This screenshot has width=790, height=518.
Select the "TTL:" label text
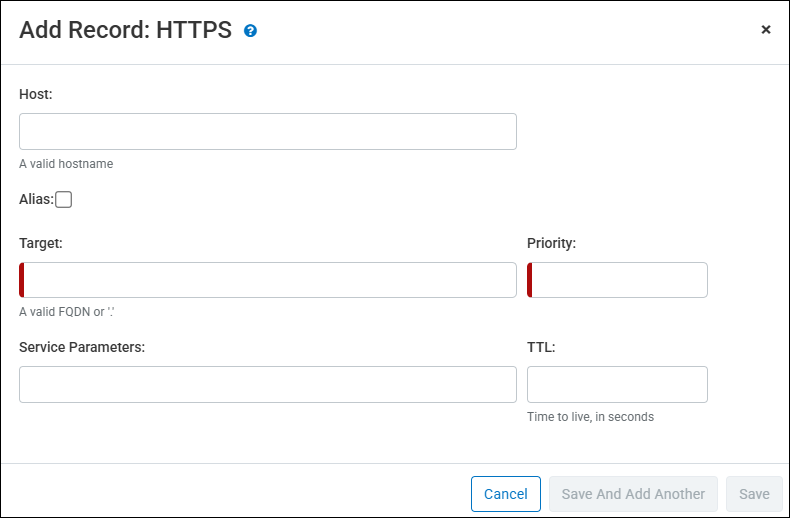click(541, 347)
